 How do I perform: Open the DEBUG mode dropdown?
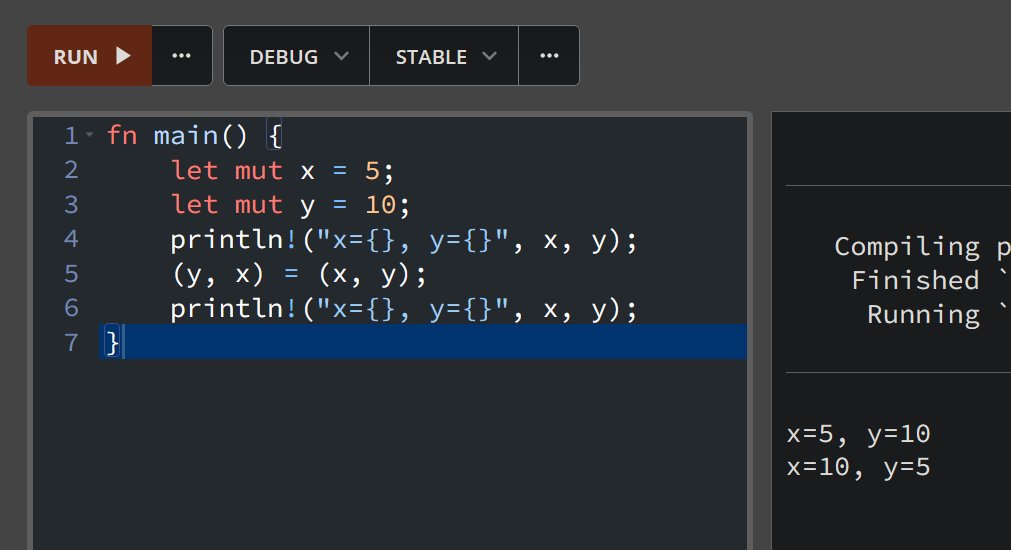click(297, 56)
